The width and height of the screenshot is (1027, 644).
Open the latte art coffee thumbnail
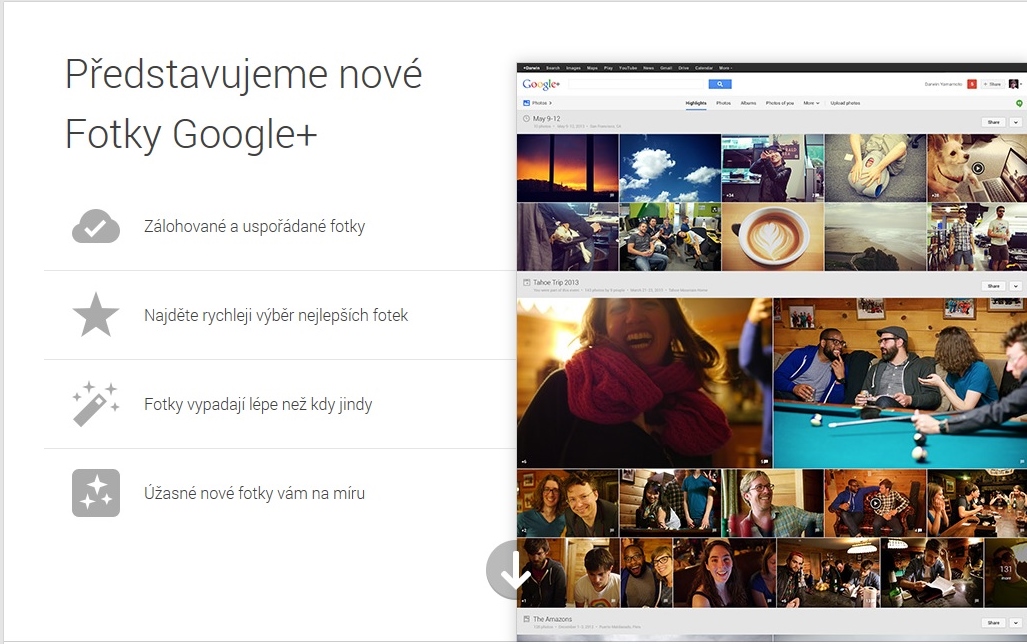pyautogui.click(x=773, y=237)
